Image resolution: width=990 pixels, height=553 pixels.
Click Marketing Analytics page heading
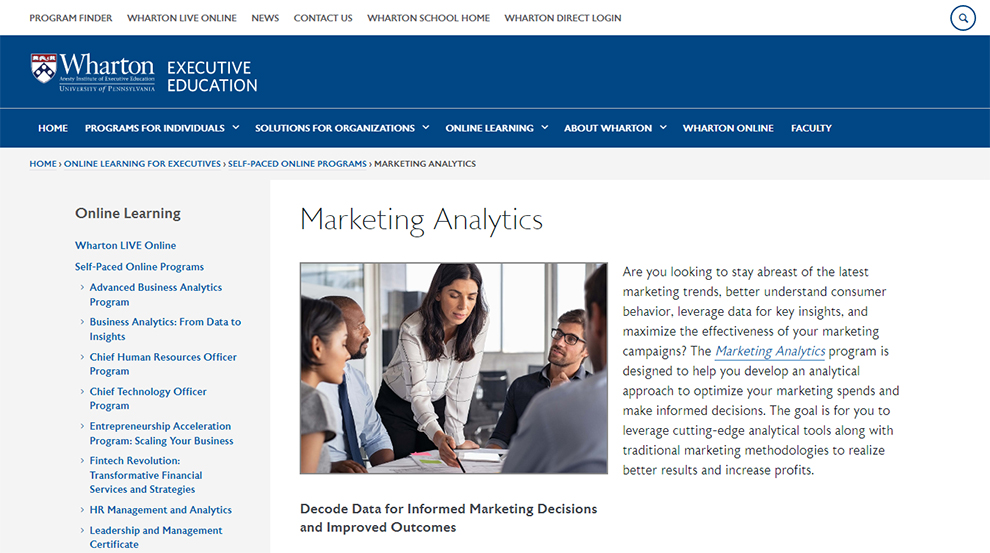(x=421, y=220)
